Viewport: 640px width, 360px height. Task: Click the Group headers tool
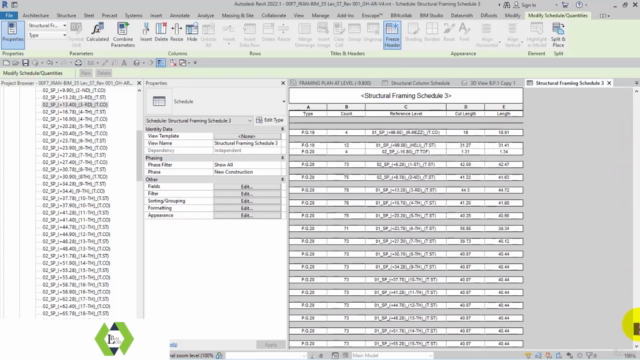point(354,32)
